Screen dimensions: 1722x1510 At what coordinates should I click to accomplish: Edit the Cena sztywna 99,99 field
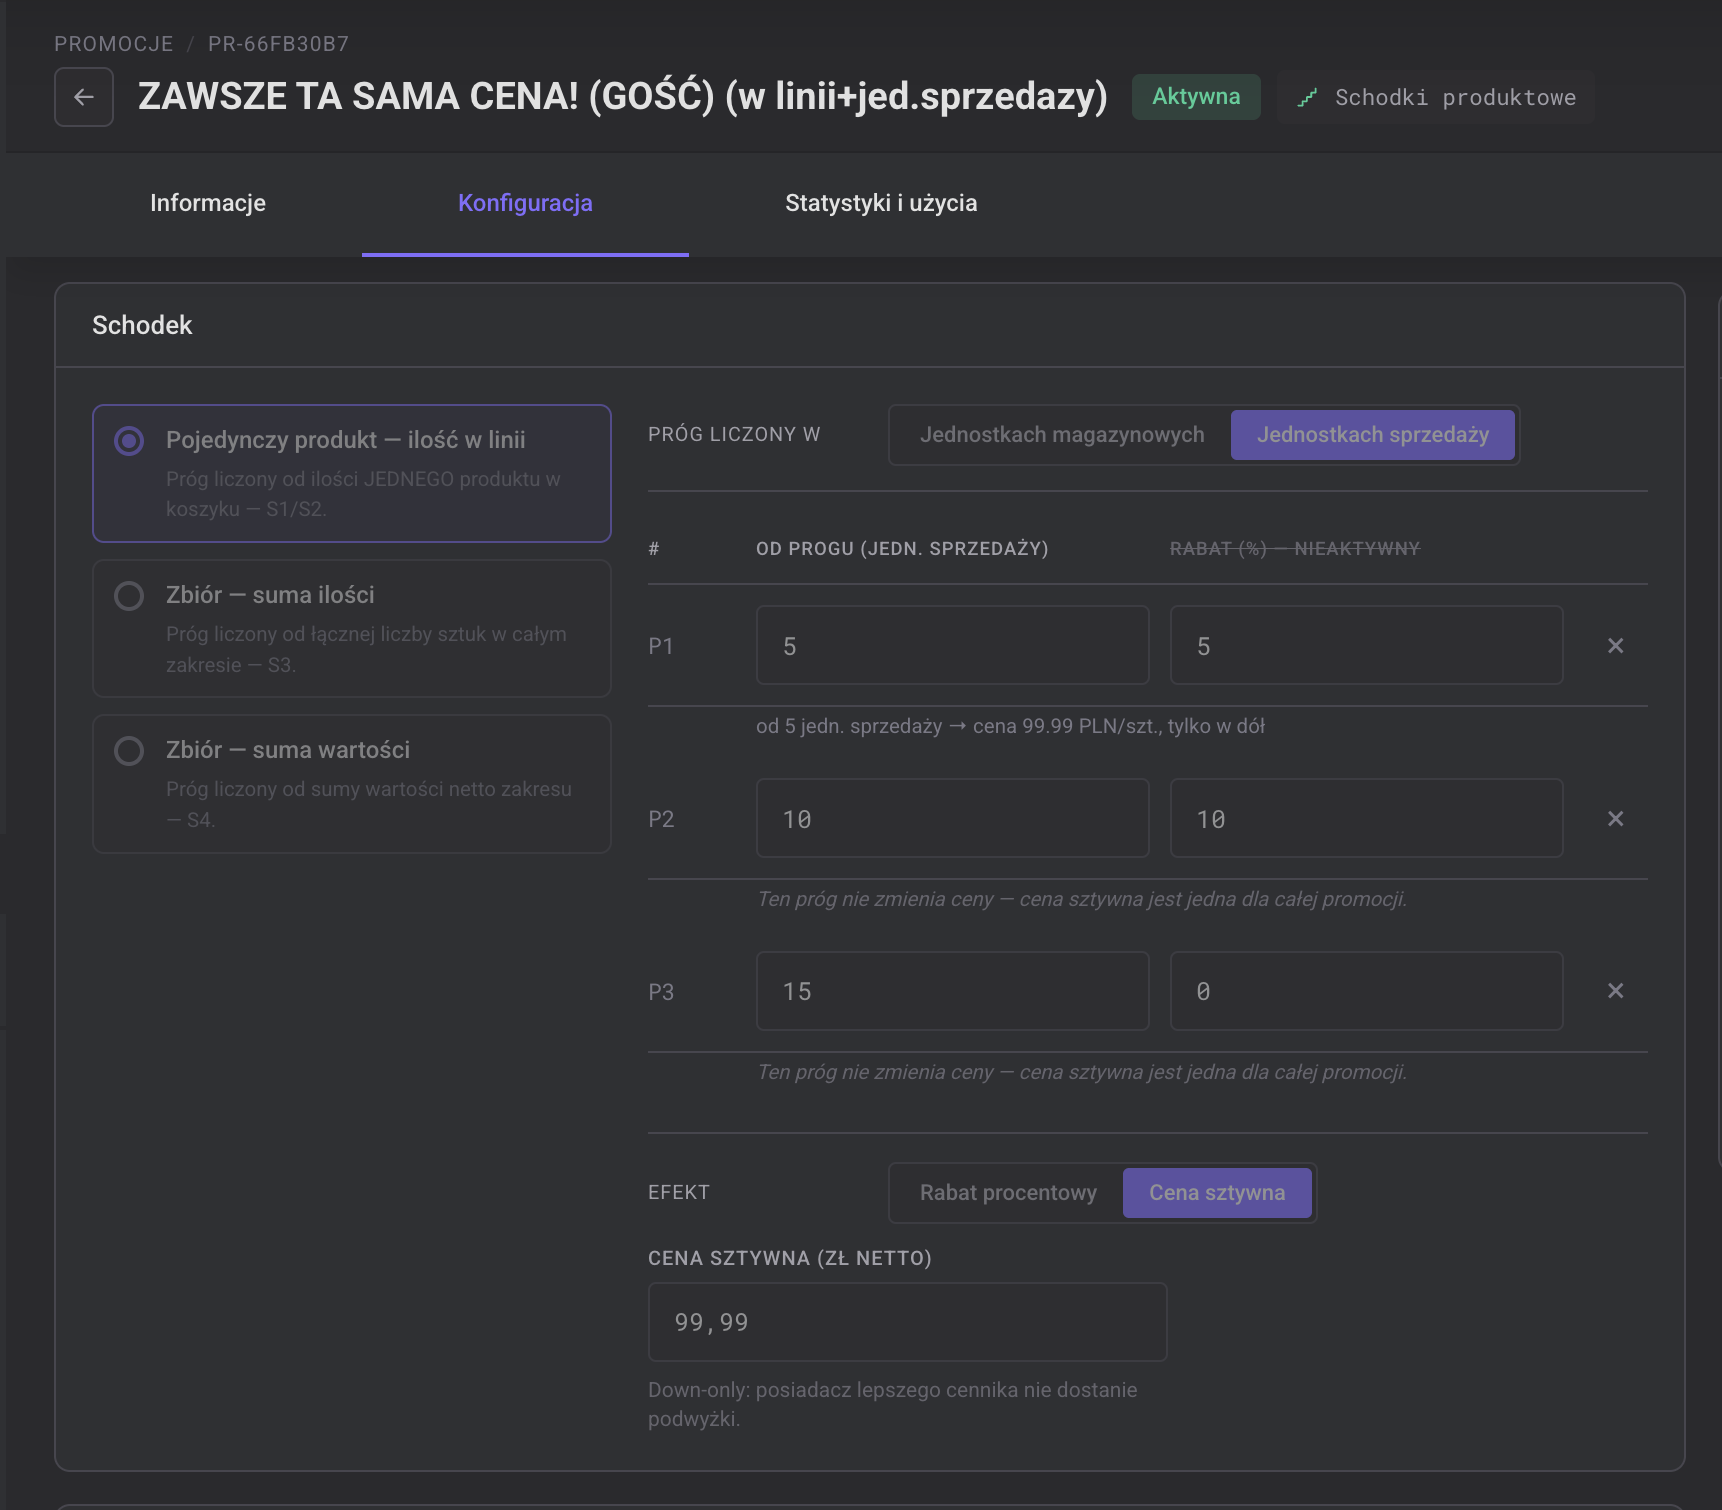coord(908,1322)
